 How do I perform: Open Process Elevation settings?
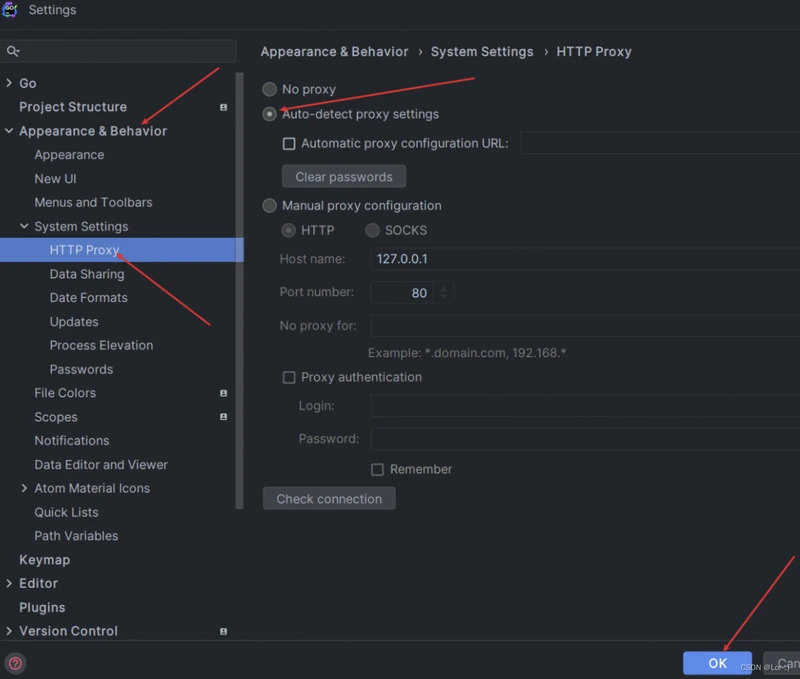[x=101, y=345]
